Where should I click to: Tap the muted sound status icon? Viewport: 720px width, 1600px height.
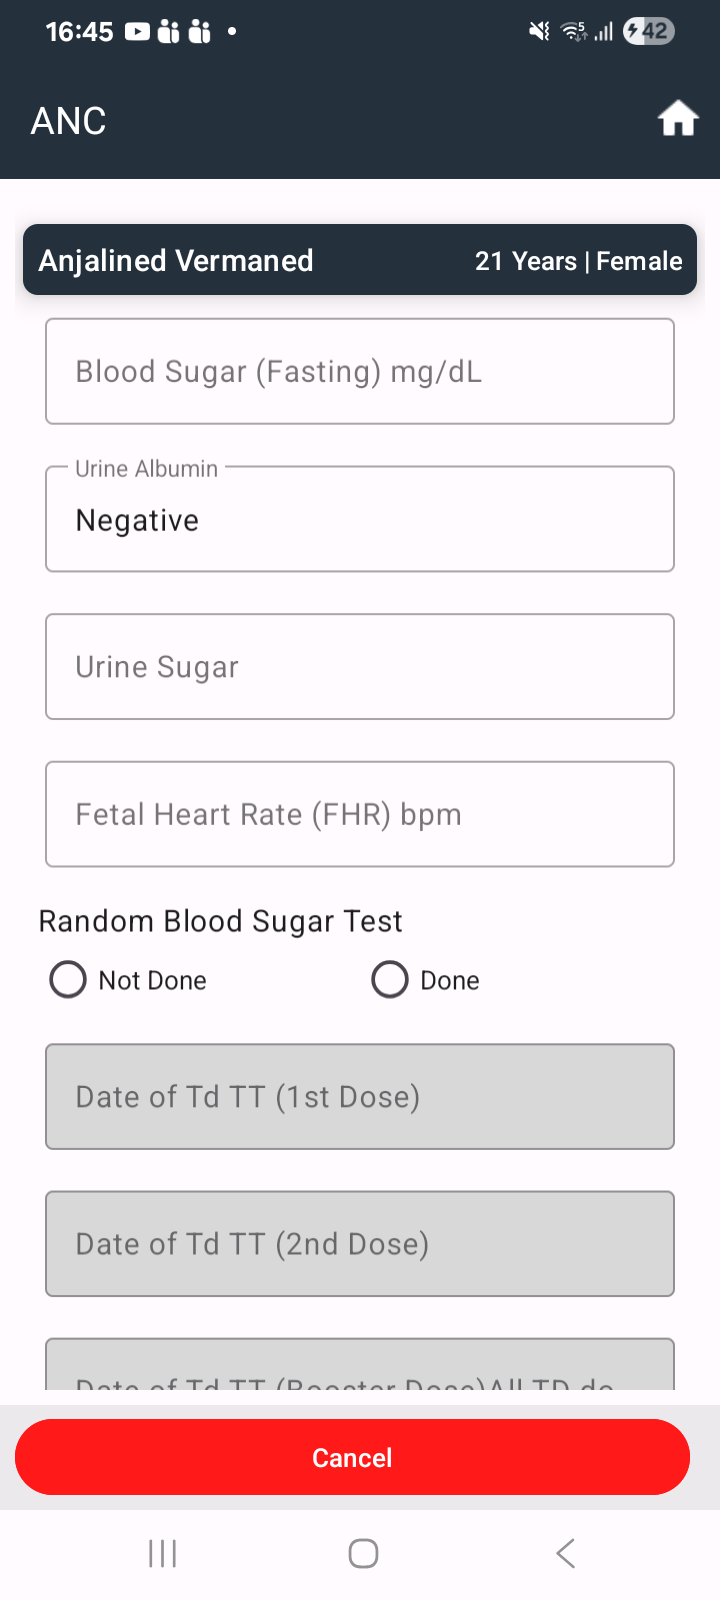[539, 32]
